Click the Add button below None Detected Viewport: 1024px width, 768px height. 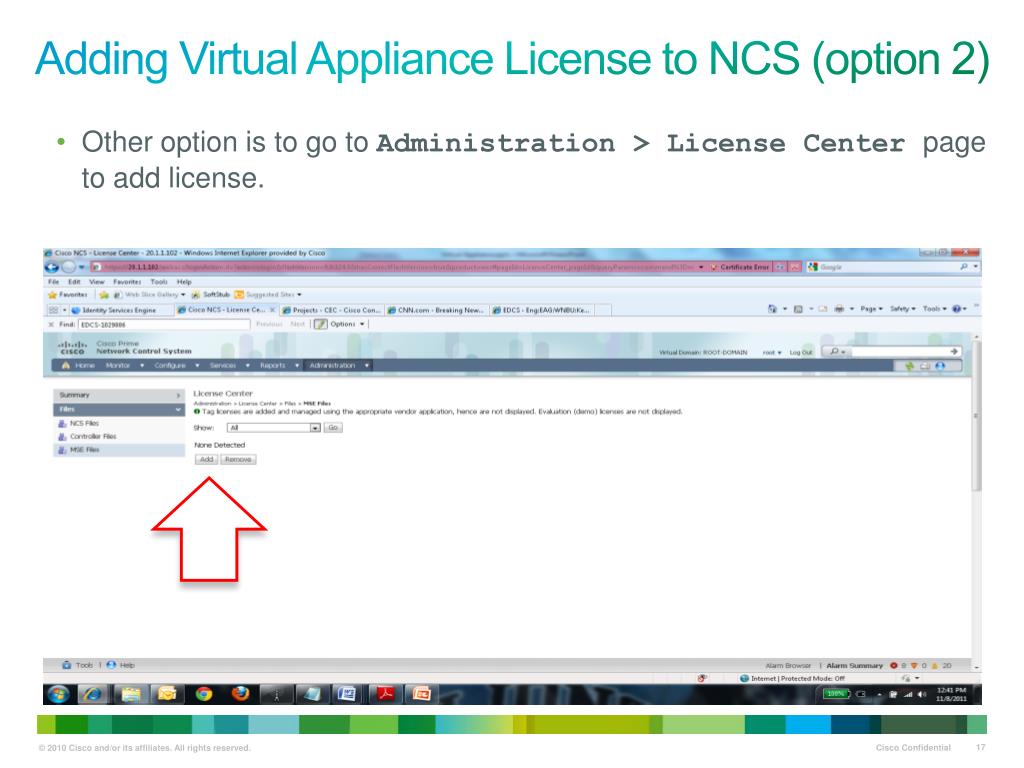tap(206, 459)
